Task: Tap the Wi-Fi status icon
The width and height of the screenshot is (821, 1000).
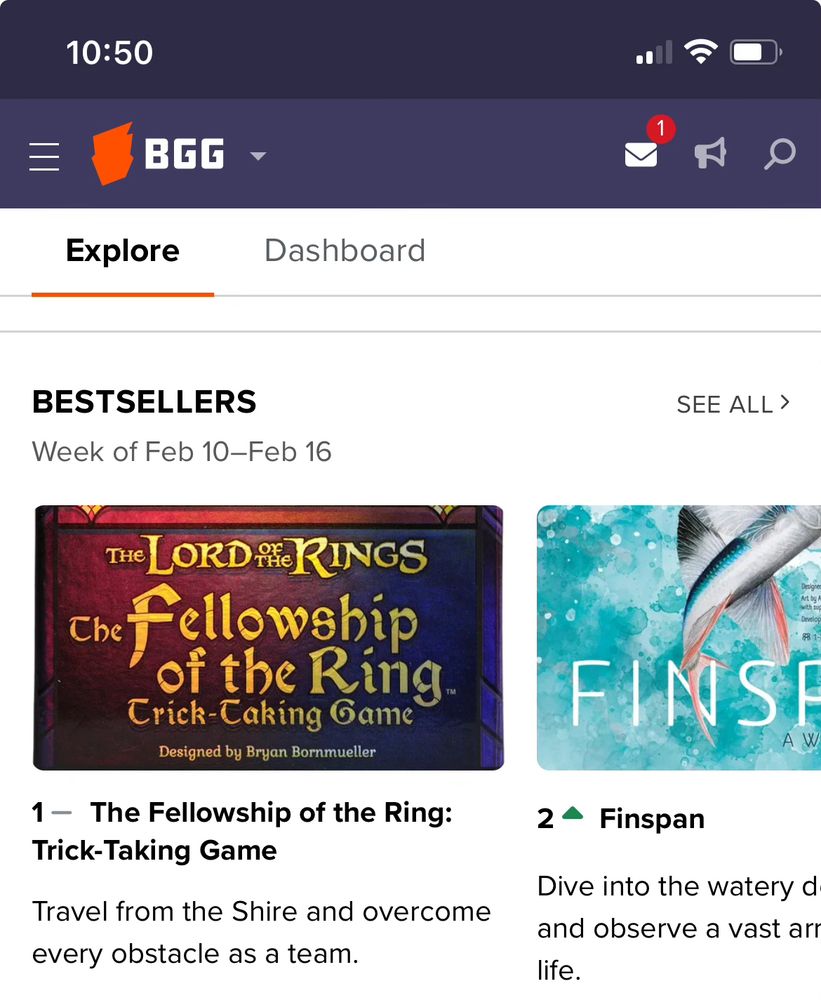Action: coord(701,51)
